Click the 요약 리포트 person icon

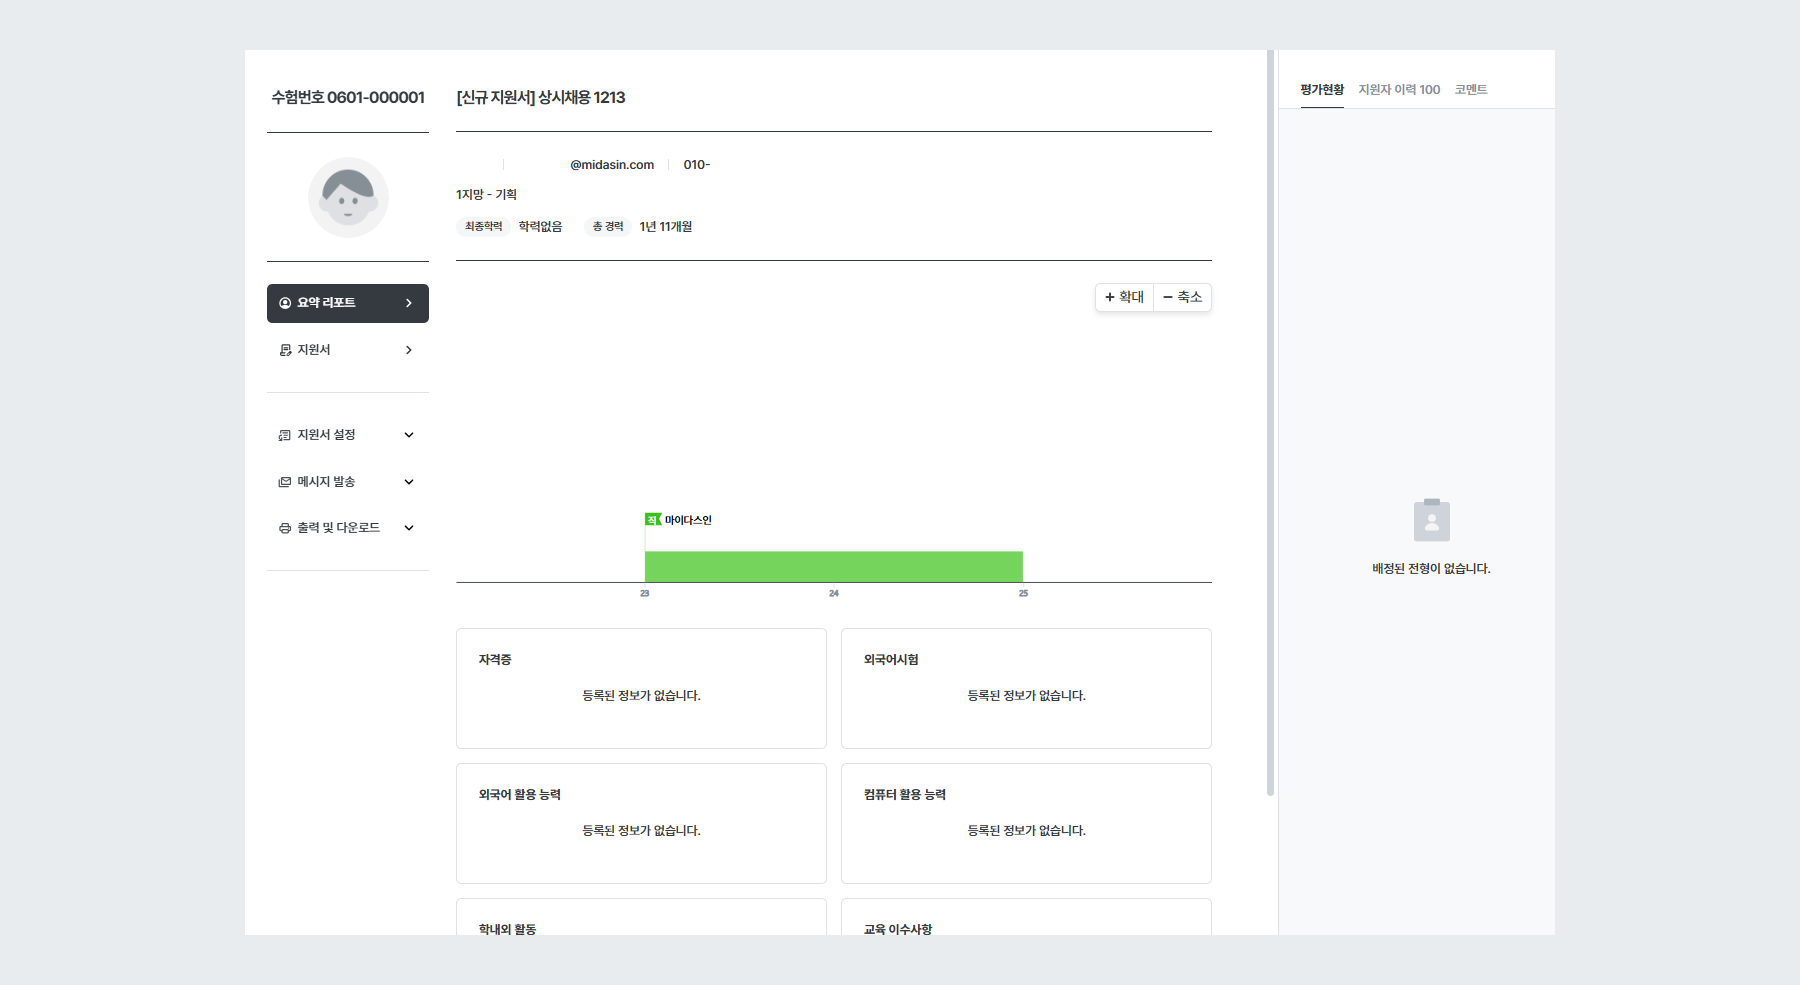coord(285,303)
